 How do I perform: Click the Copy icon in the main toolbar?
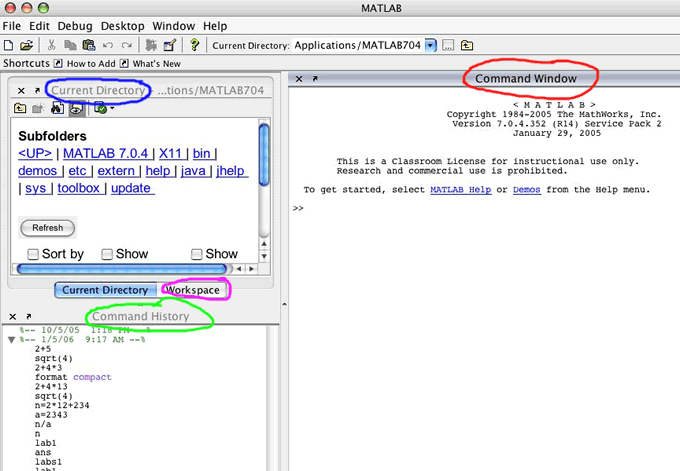(x=70, y=45)
